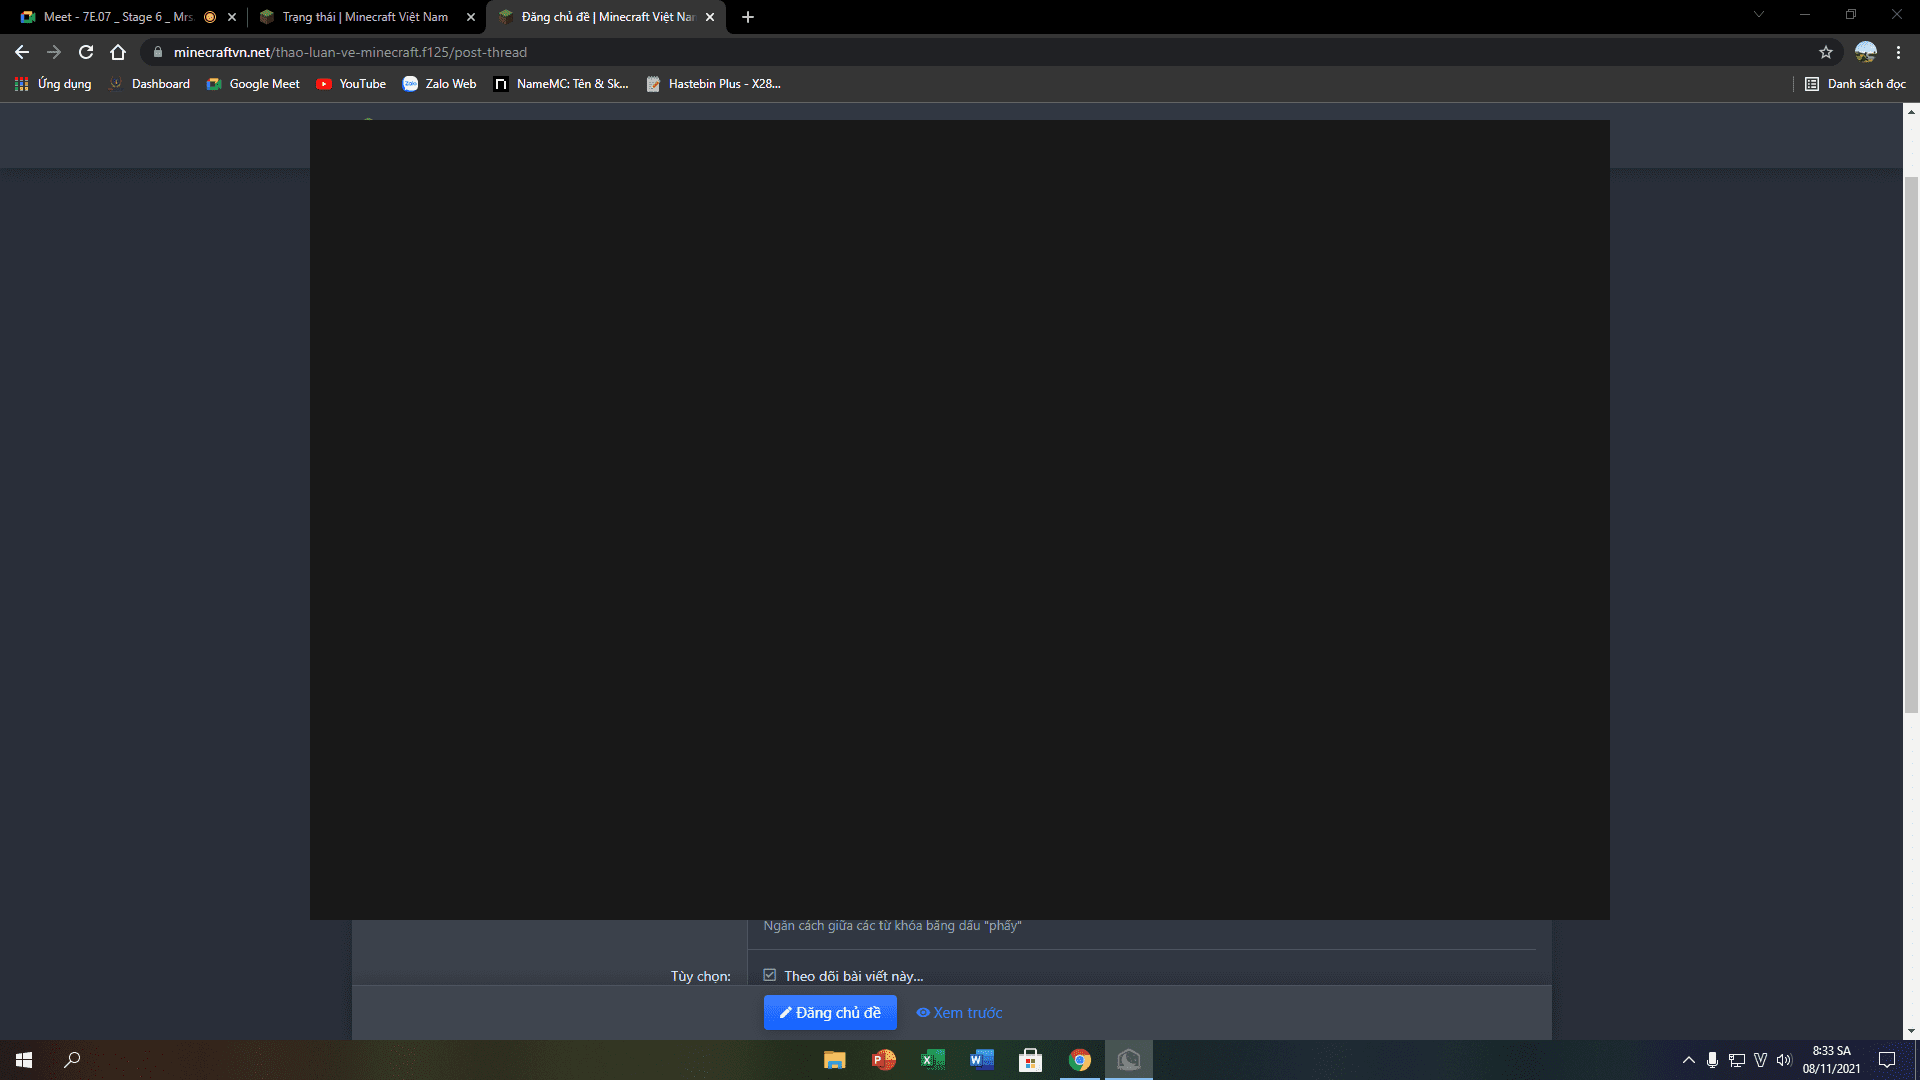The height and width of the screenshot is (1080, 1920).
Task: Open Google Meet bookmark
Action: tap(253, 84)
